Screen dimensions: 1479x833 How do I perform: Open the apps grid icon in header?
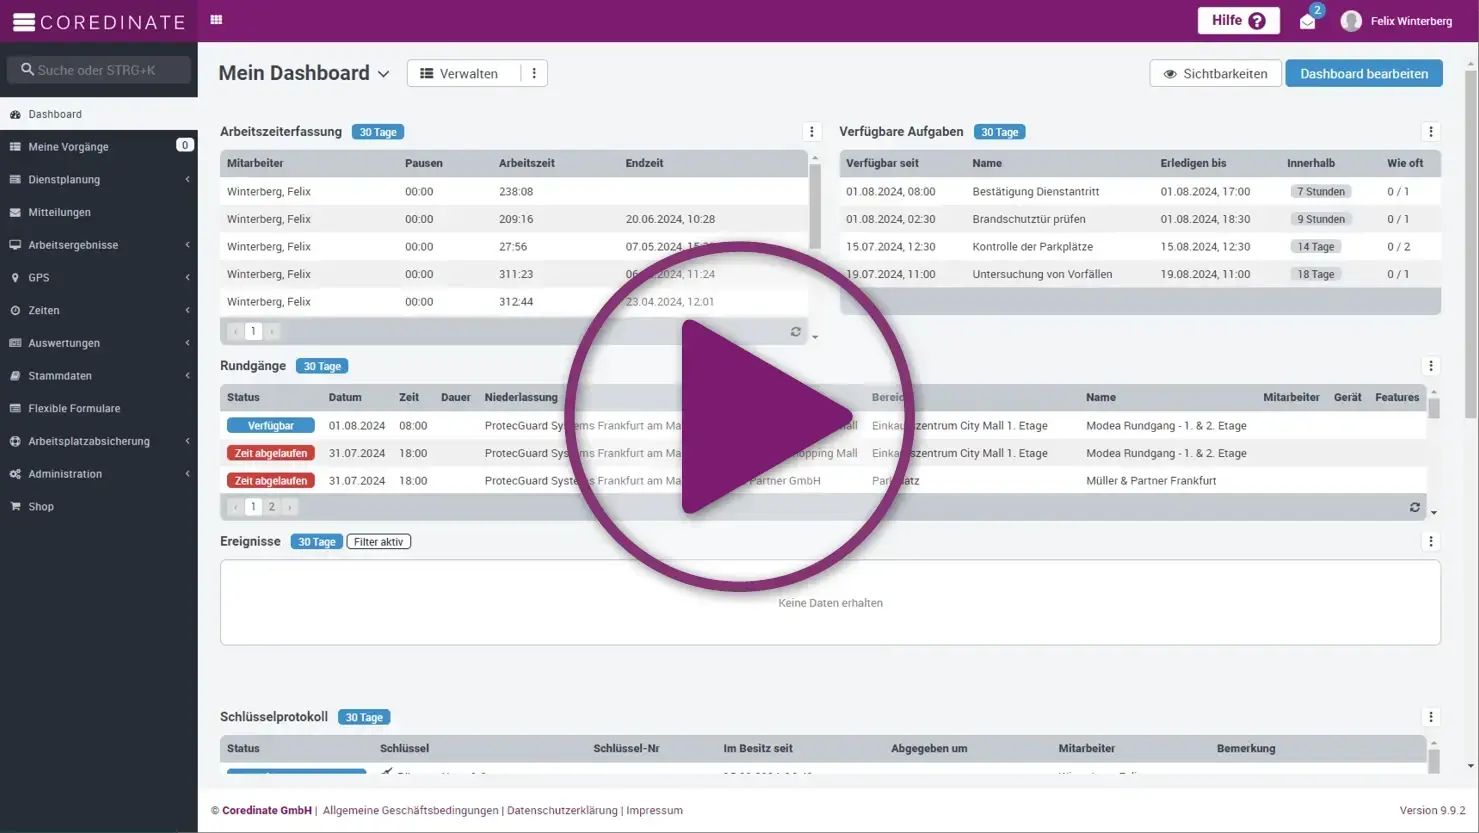click(216, 20)
